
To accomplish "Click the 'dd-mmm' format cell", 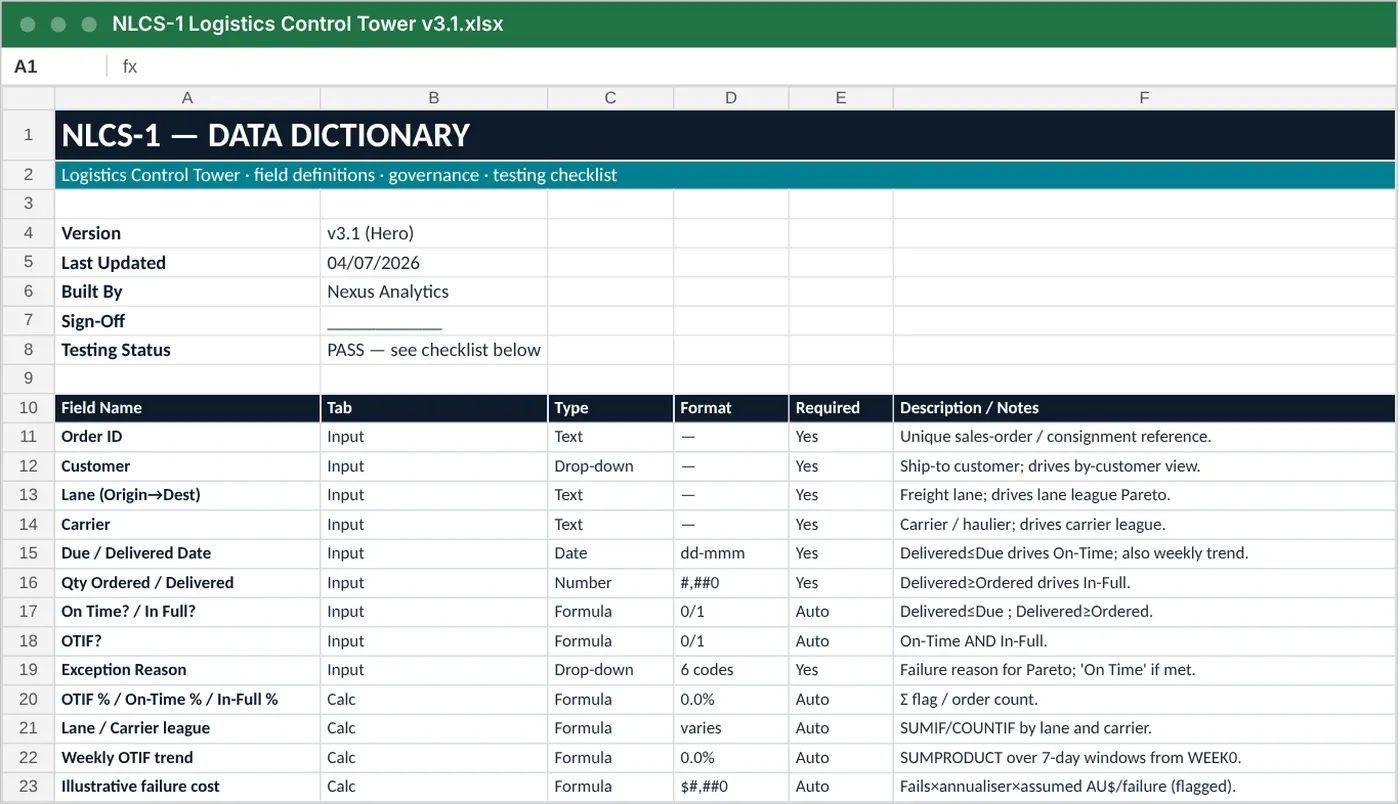I will pyautogui.click(x=731, y=553).
